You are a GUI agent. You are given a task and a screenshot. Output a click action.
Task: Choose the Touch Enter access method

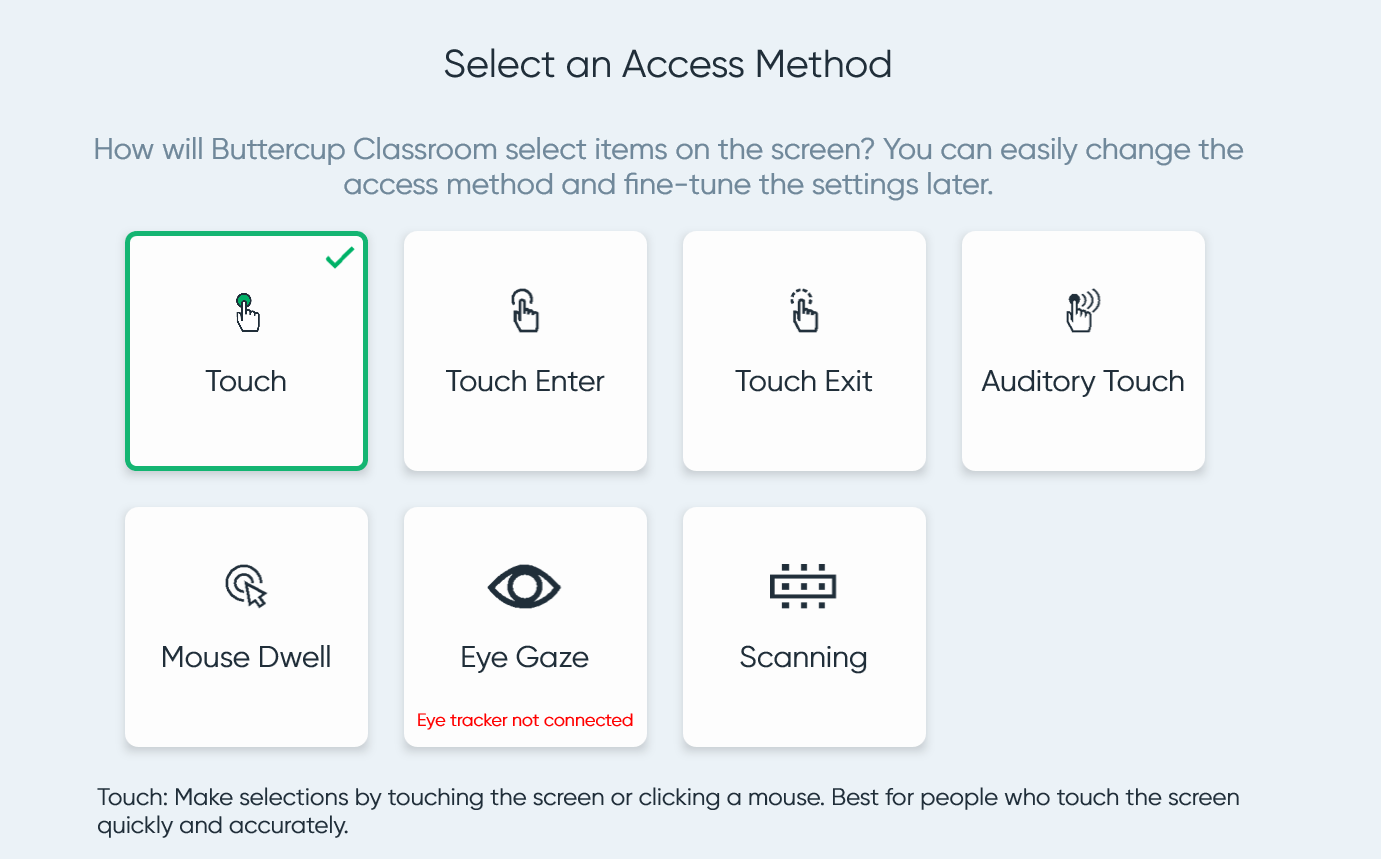coord(525,351)
